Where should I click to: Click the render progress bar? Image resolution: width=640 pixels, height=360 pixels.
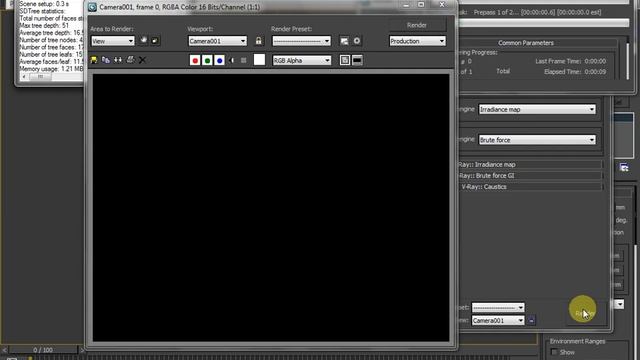543,23
